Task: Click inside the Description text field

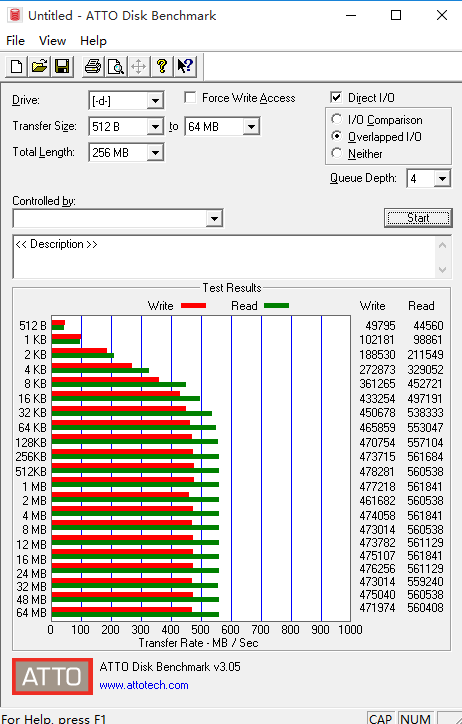Action: tap(224, 257)
